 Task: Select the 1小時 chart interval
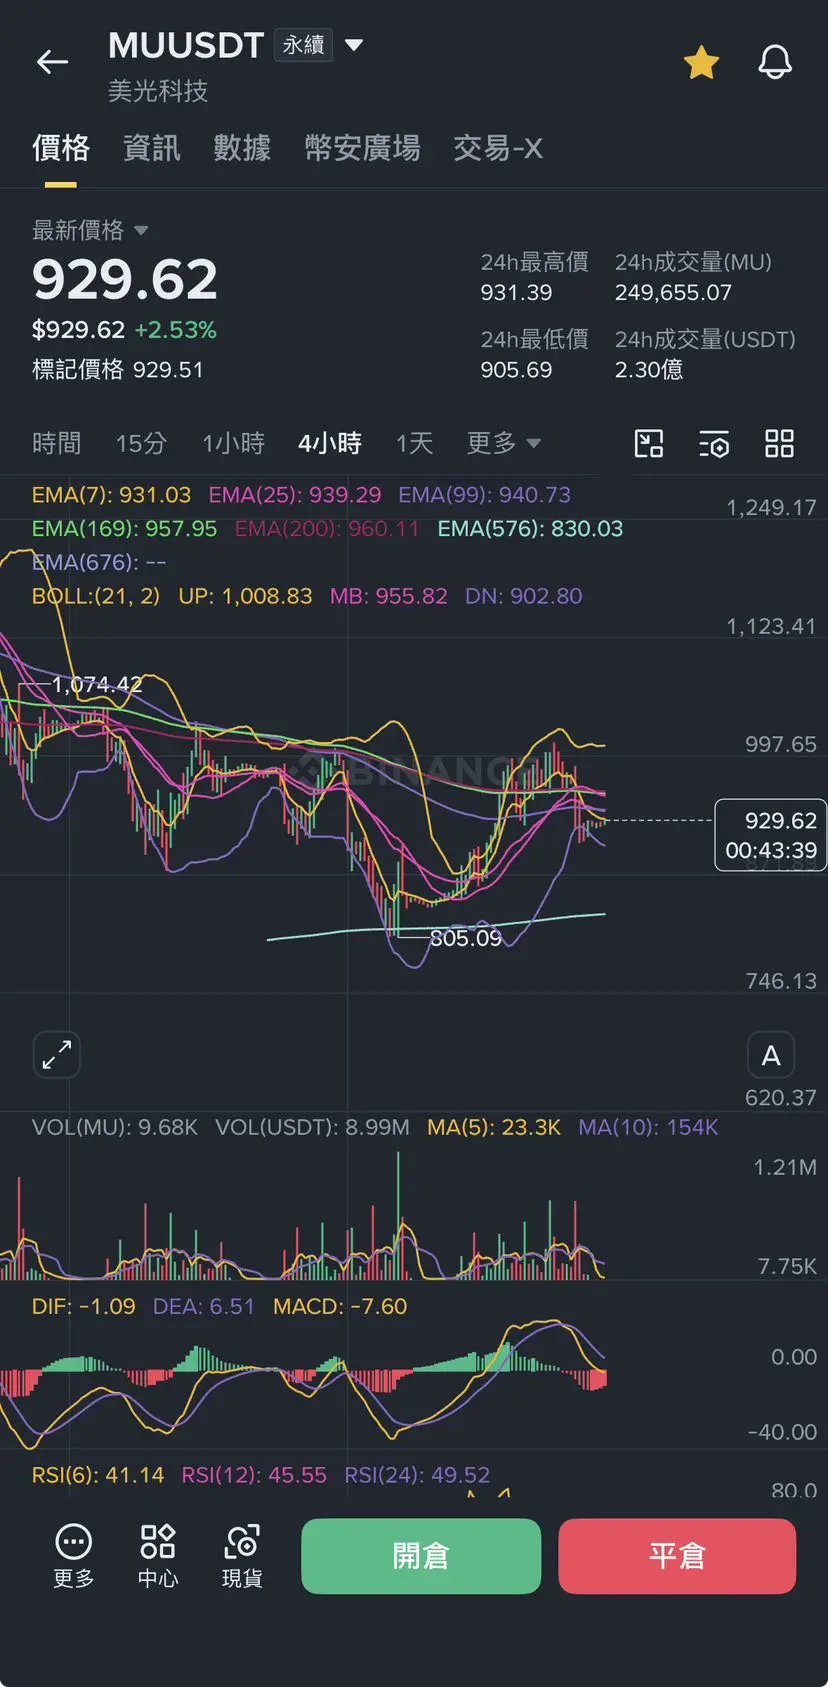[x=233, y=443]
